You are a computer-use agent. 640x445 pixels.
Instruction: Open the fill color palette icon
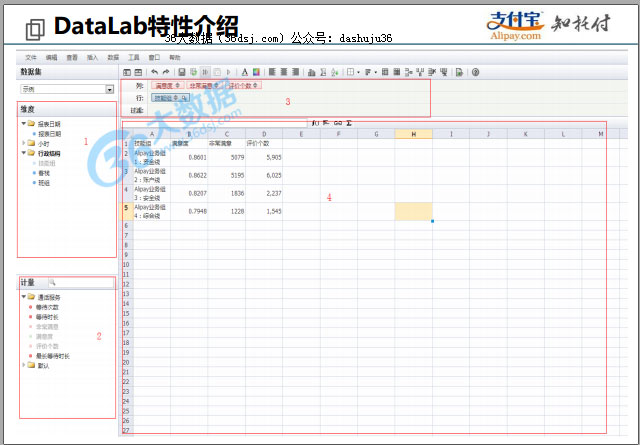point(256,72)
